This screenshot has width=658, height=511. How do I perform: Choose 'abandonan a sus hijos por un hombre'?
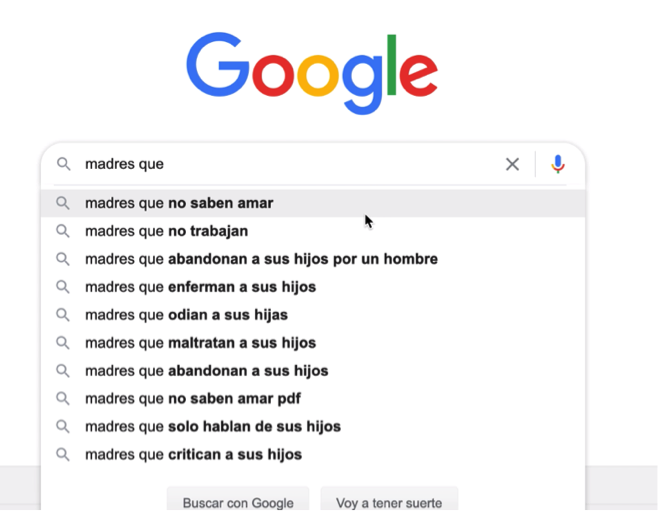pos(313,259)
